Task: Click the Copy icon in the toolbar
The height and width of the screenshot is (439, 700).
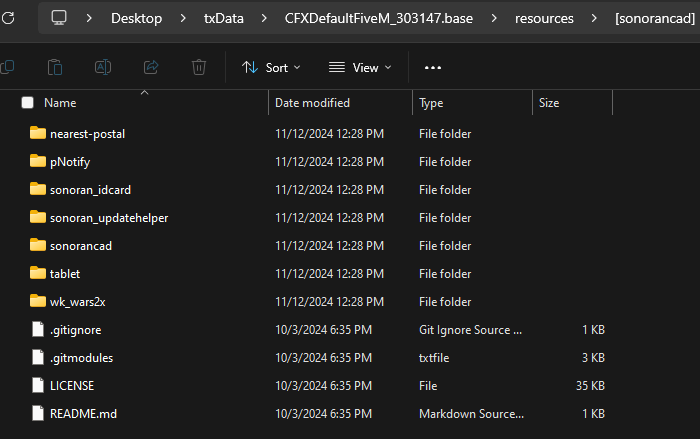Action: [x=7, y=67]
